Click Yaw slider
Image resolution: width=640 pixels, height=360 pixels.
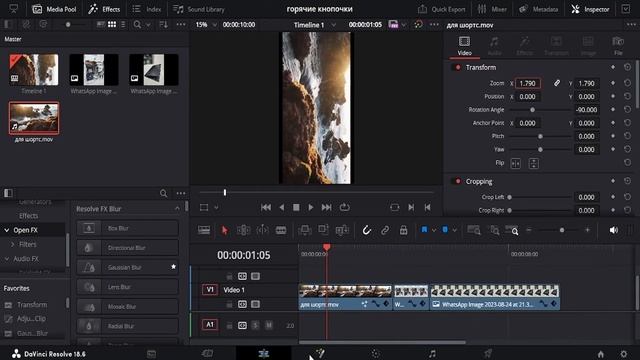coord(540,149)
